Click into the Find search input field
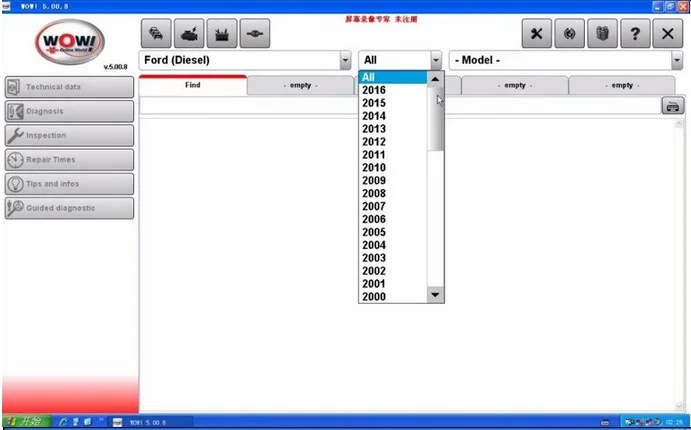This screenshot has width=691, height=430. [400, 106]
